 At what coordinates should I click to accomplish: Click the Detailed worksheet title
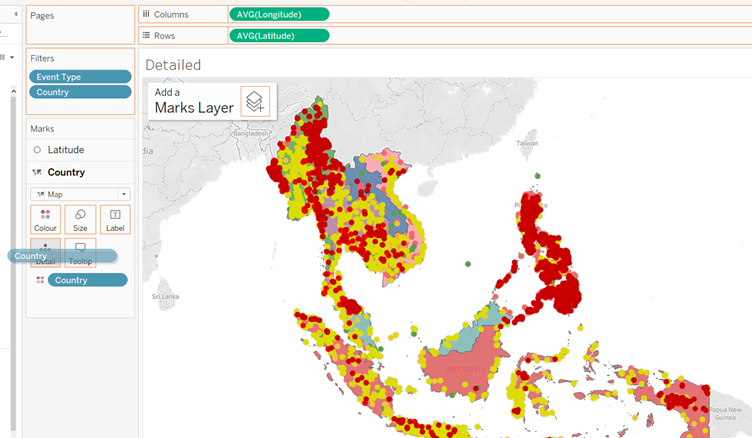pos(173,65)
